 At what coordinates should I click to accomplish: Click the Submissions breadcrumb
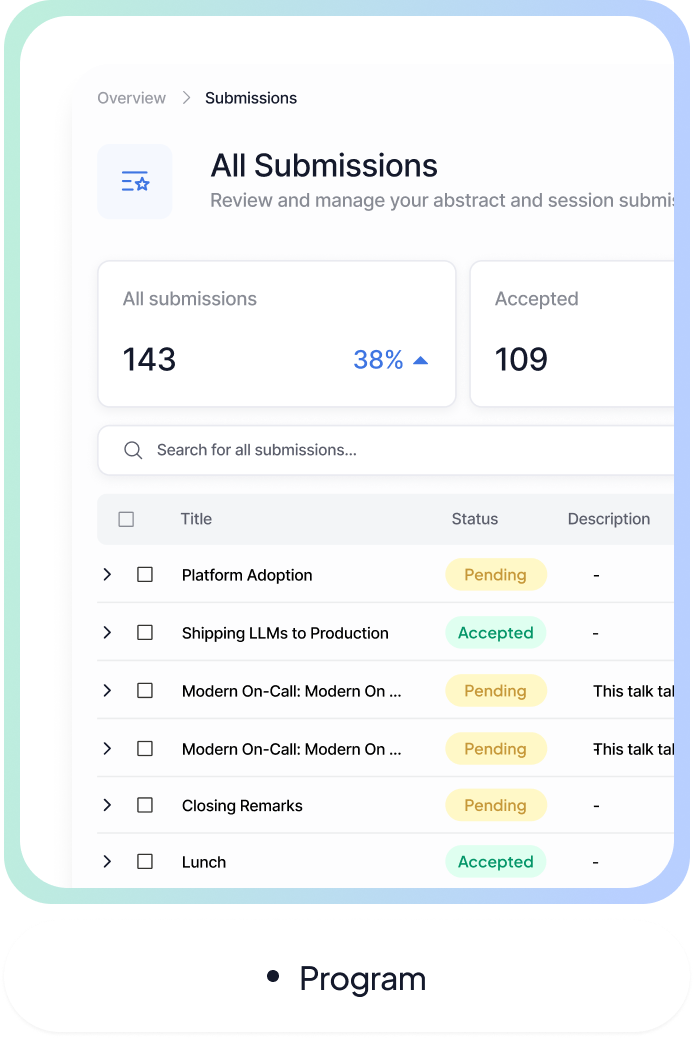pyautogui.click(x=251, y=98)
